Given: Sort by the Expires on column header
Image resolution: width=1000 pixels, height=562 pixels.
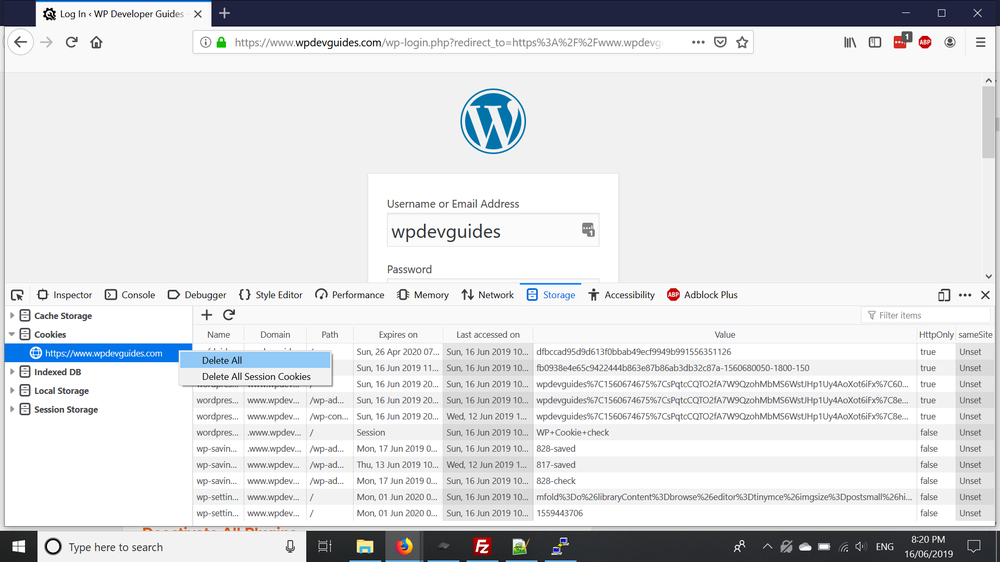Looking at the screenshot, I should pyautogui.click(x=398, y=334).
